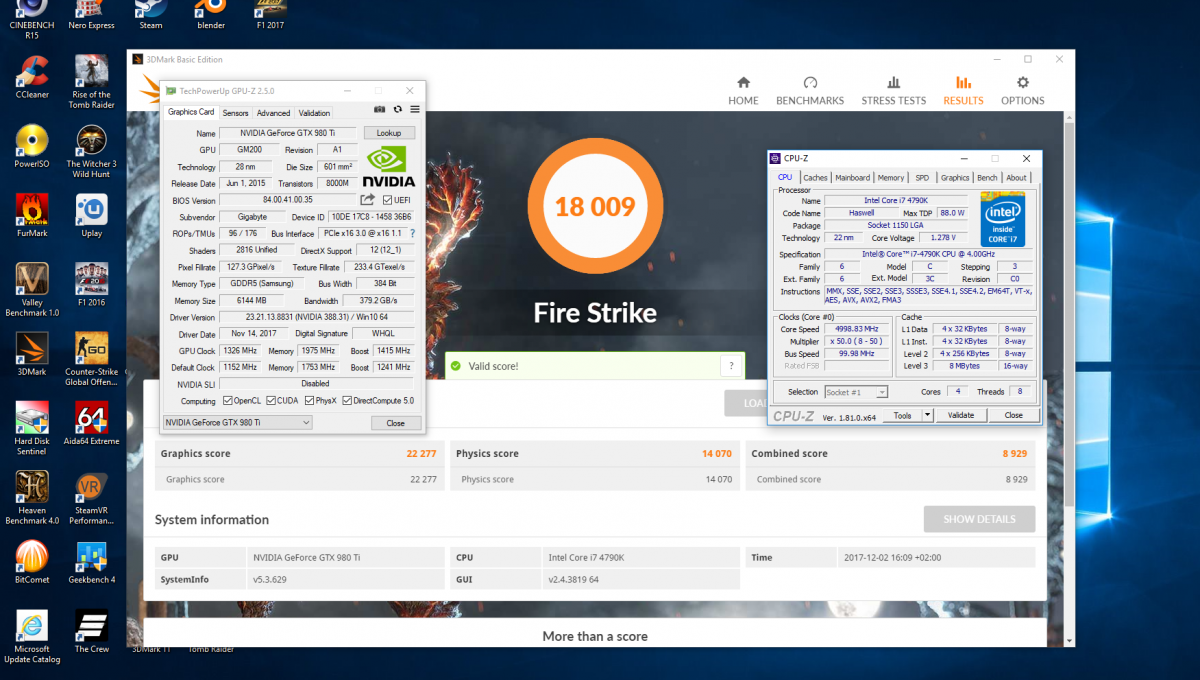Go to HOME in 3DMark
The height and width of the screenshot is (680, 1200).
[x=743, y=90]
